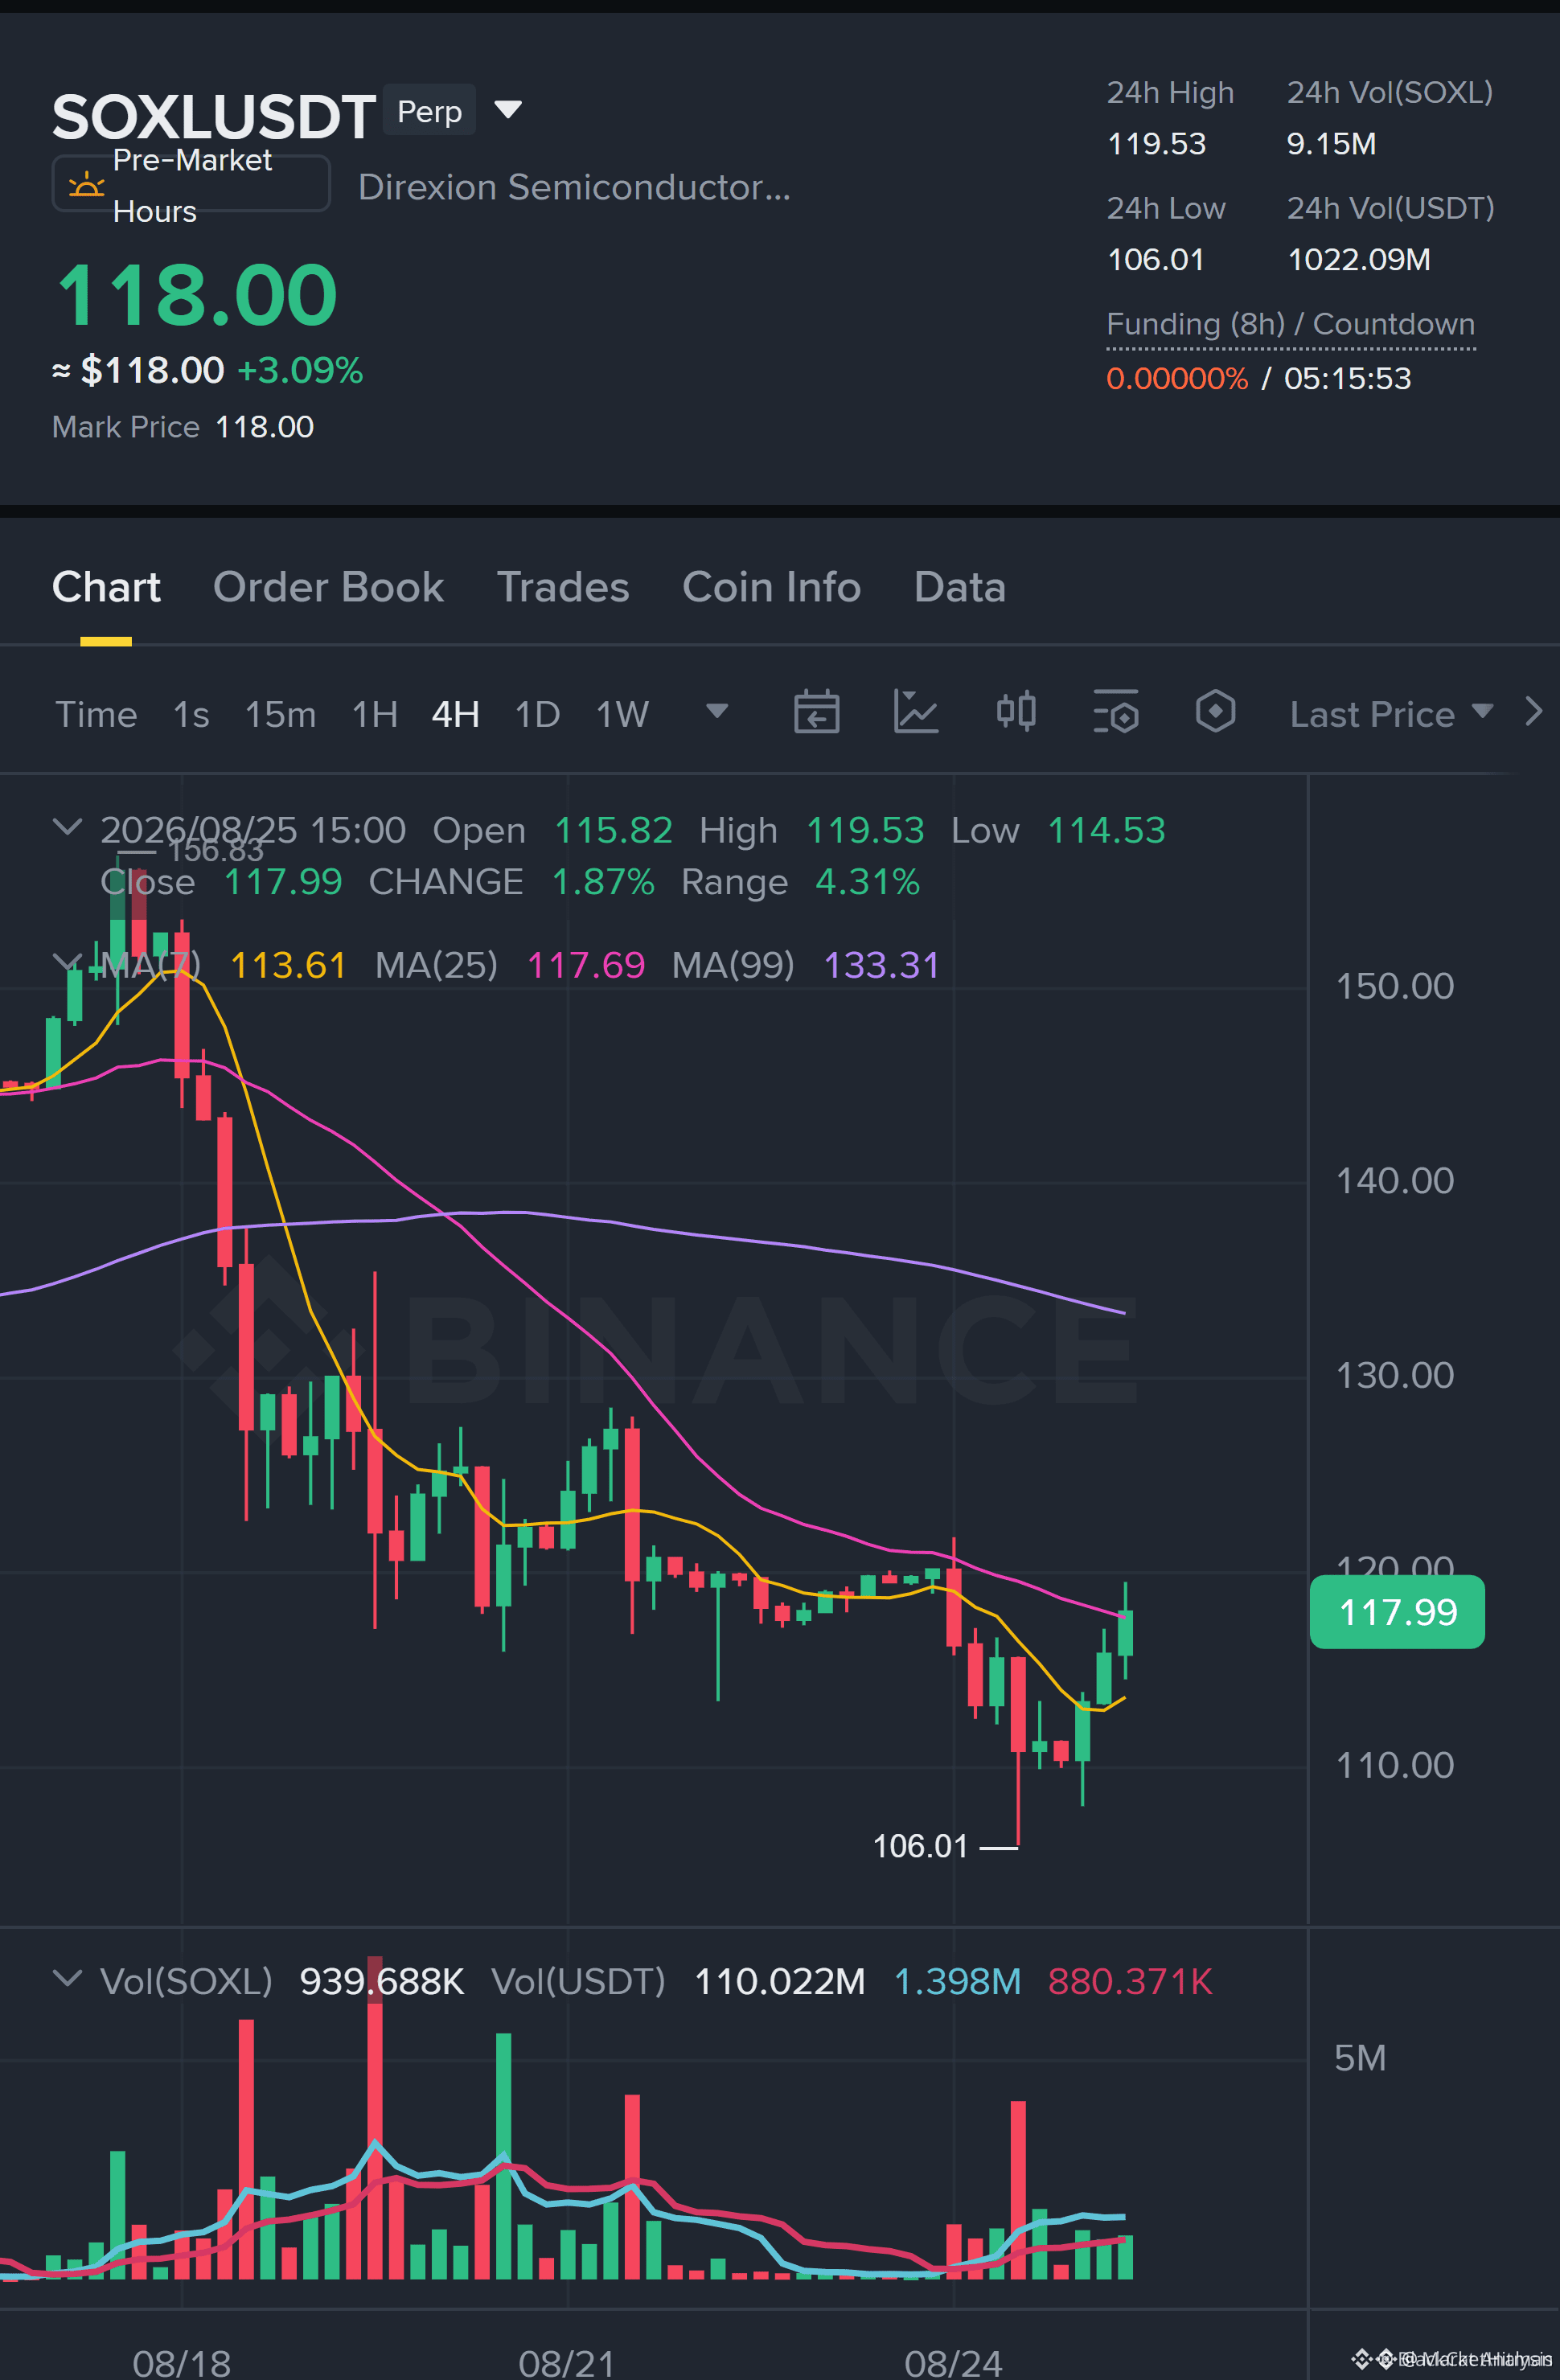Screen dimensions: 1560x2380
Task: Tap the 5M volume axis label
Action: point(1360,2058)
